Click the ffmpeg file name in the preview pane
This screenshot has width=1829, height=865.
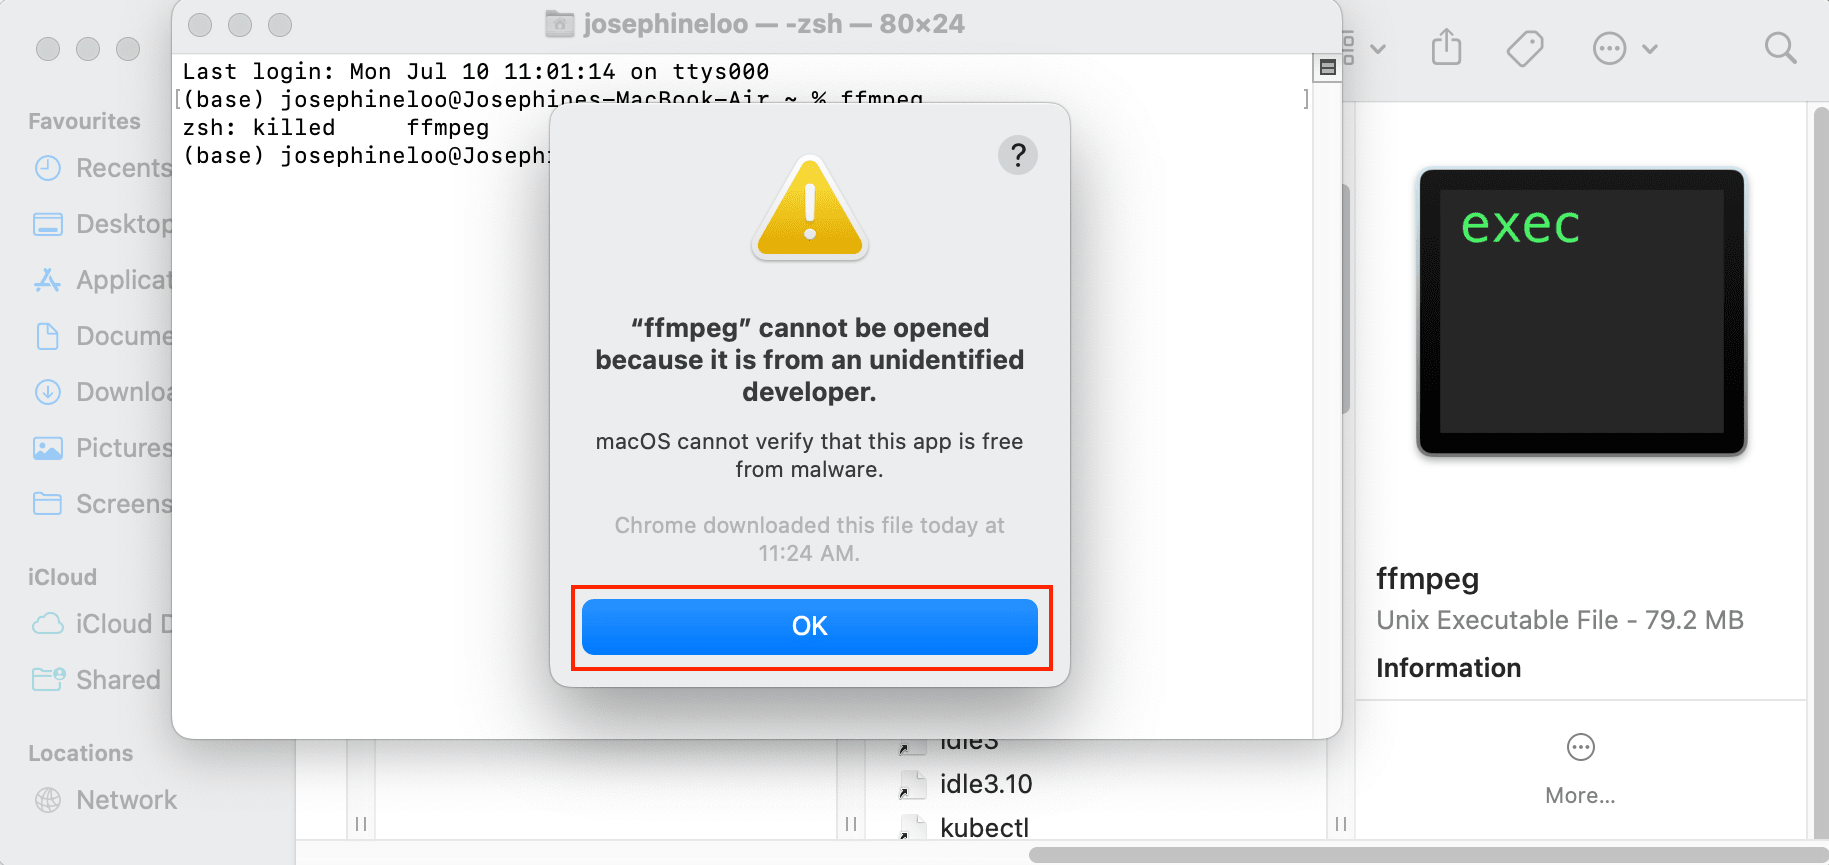pyautogui.click(x=1427, y=579)
